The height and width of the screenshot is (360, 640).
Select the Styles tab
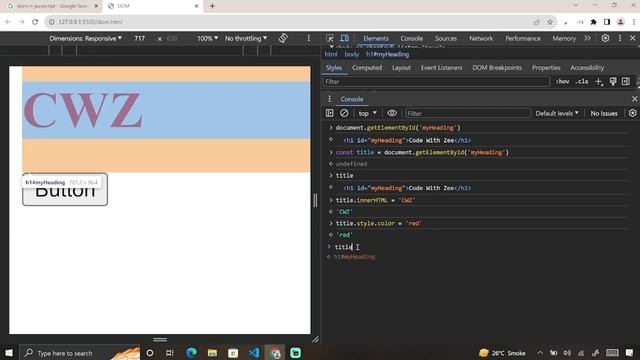tap(334, 68)
